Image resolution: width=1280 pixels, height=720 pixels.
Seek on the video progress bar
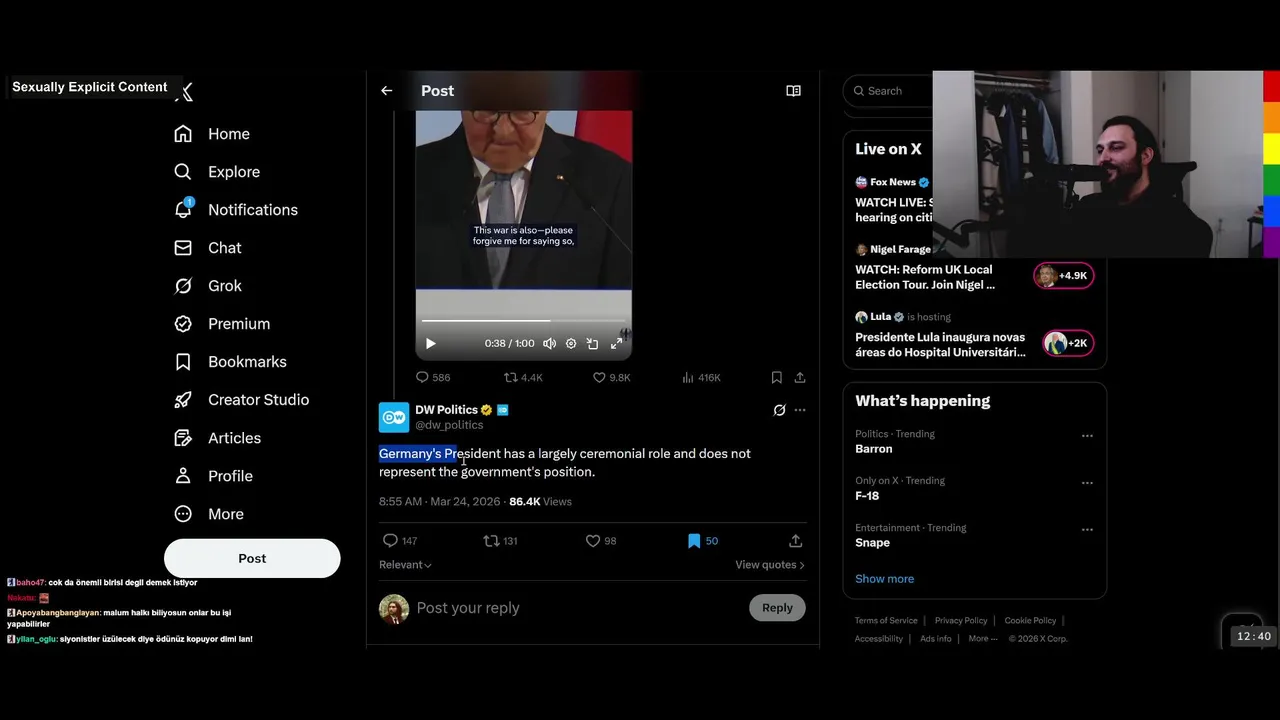point(523,321)
